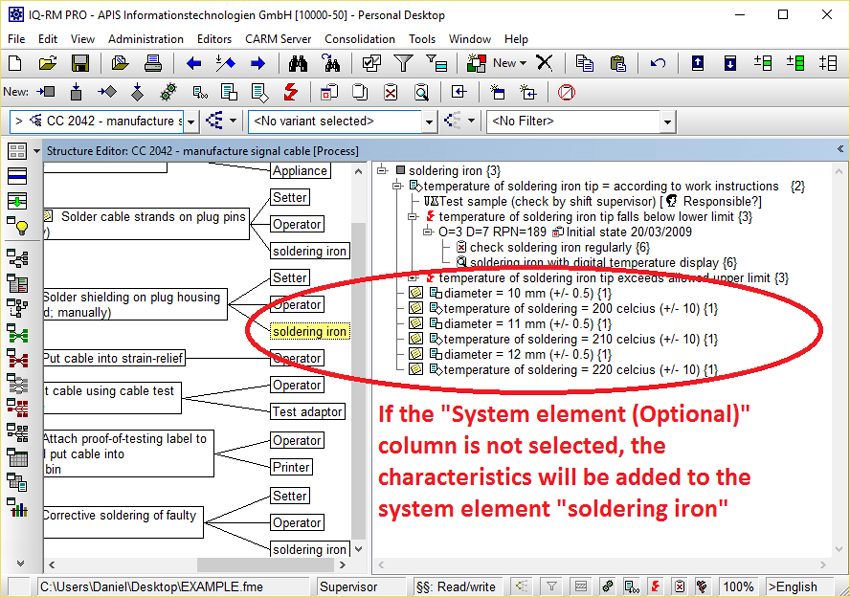Toggle the red X clipboard icon in the status bar

(679, 586)
